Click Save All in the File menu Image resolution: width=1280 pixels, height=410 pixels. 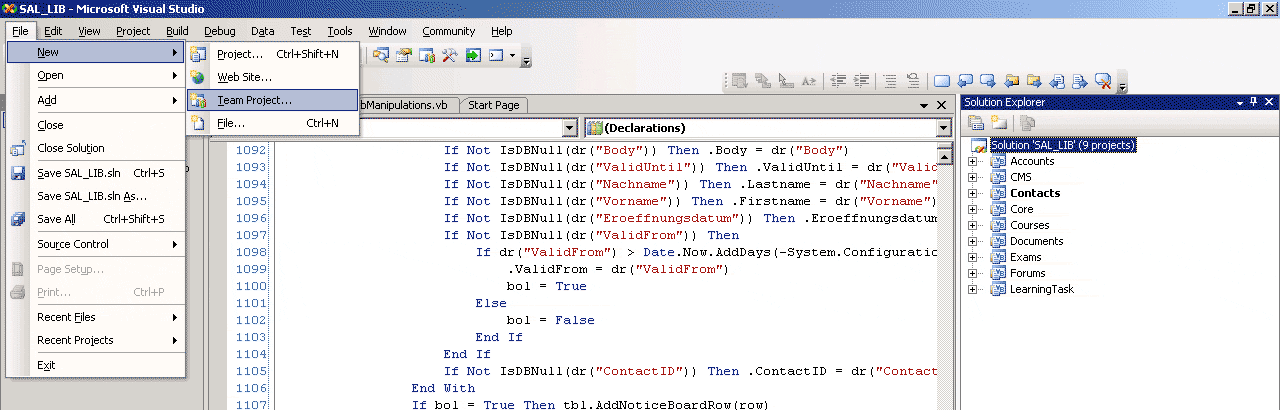95,219
